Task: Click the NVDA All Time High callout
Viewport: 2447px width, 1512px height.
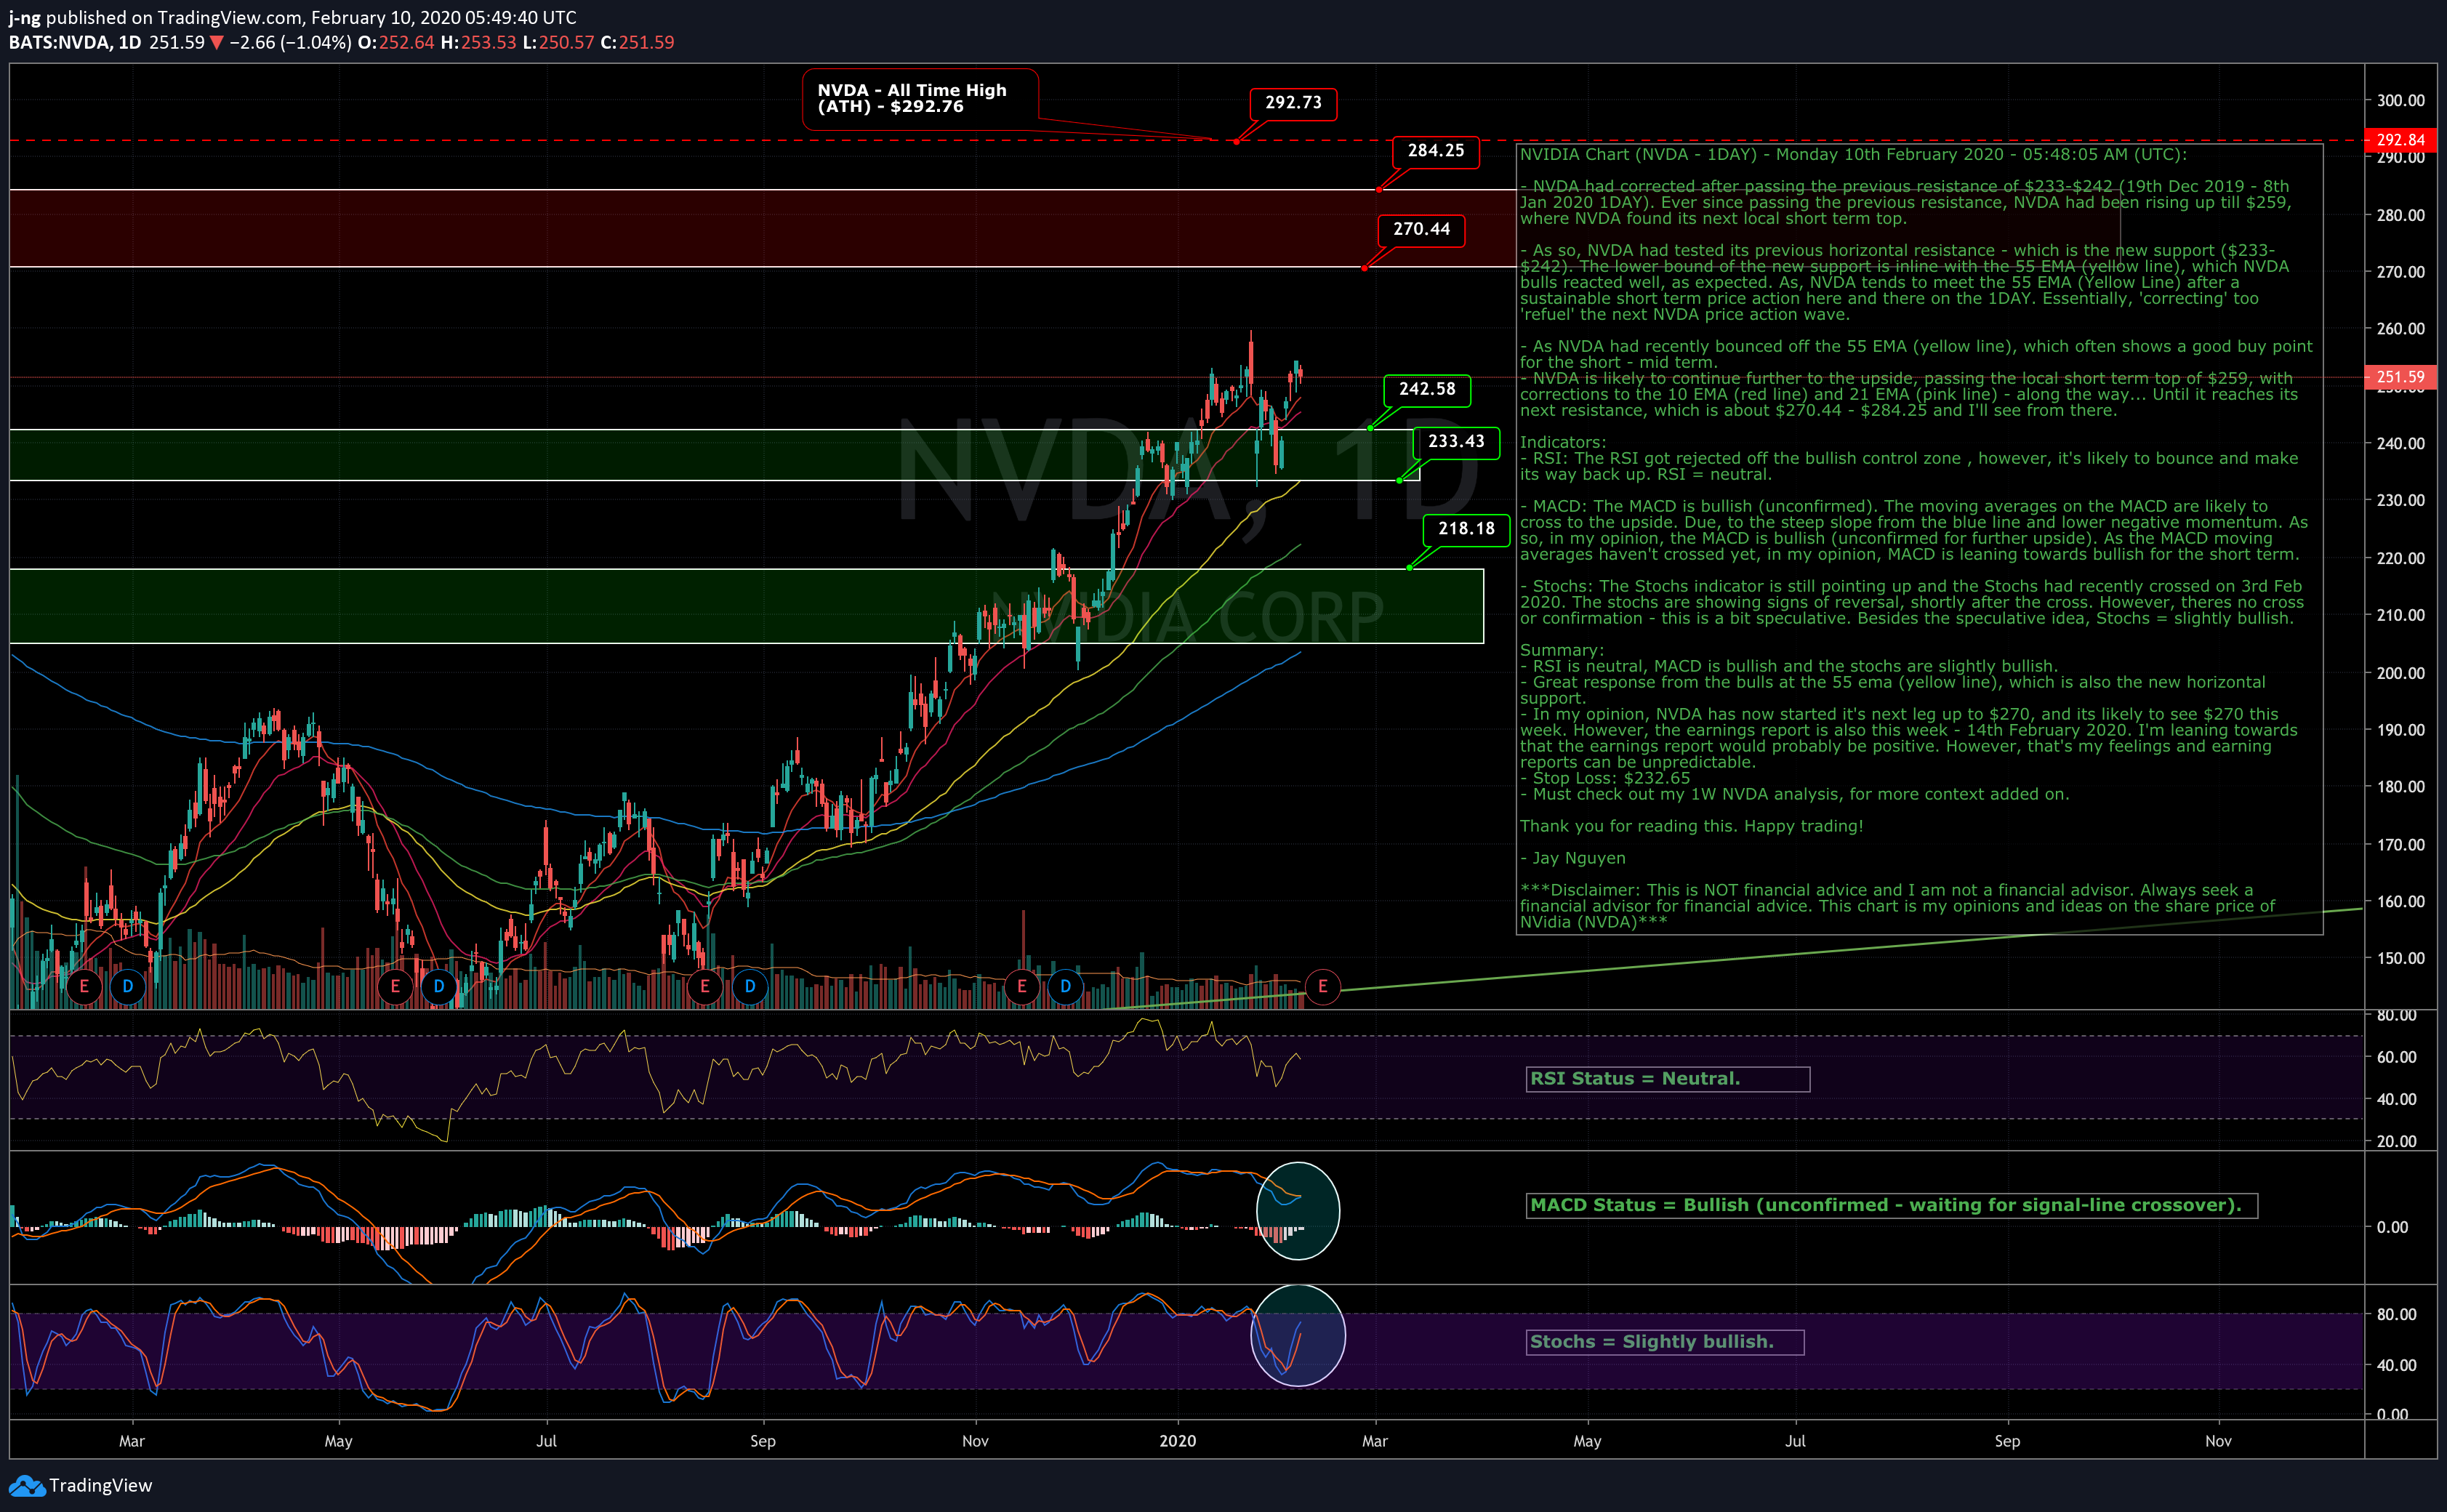Action: click(920, 98)
